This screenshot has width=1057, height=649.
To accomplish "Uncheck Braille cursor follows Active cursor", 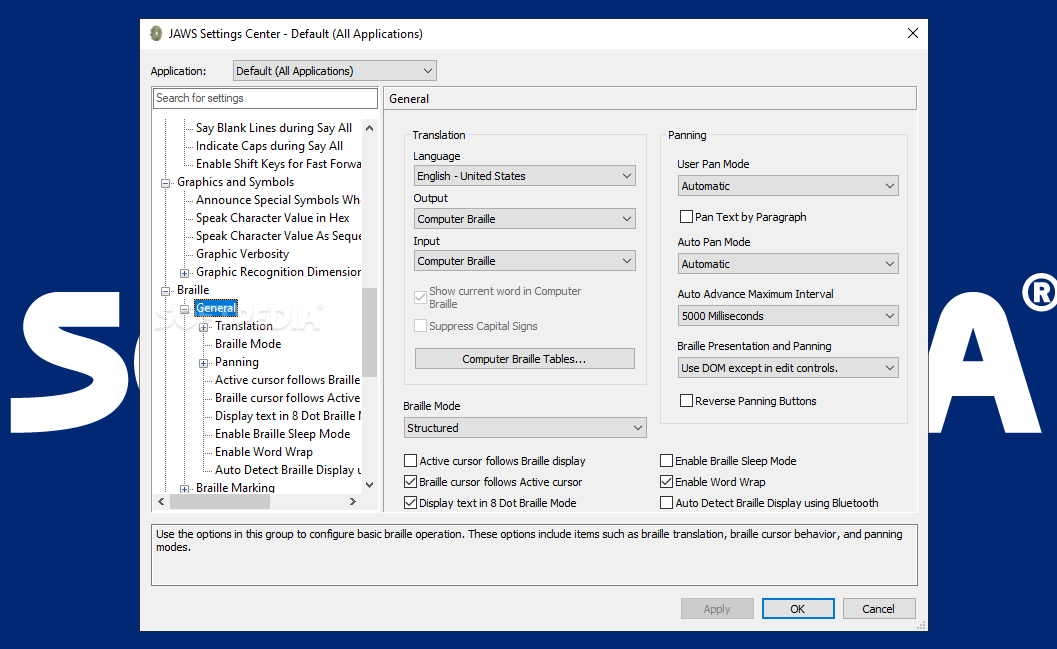I will [410, 482].
